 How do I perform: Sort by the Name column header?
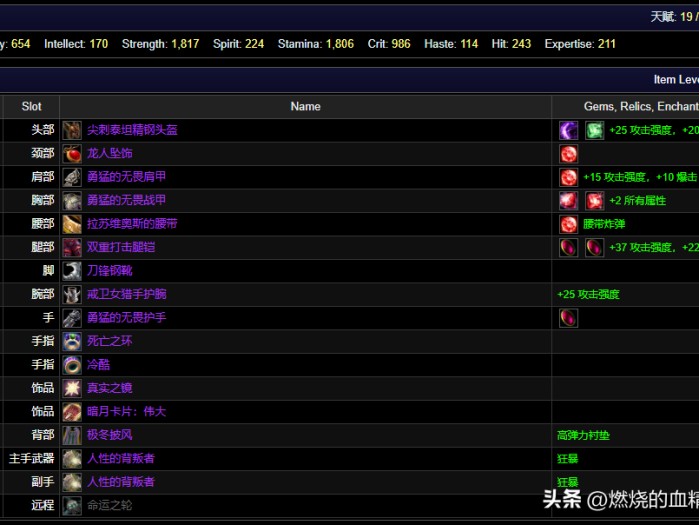pyautogui.click(x=305, y=106)
